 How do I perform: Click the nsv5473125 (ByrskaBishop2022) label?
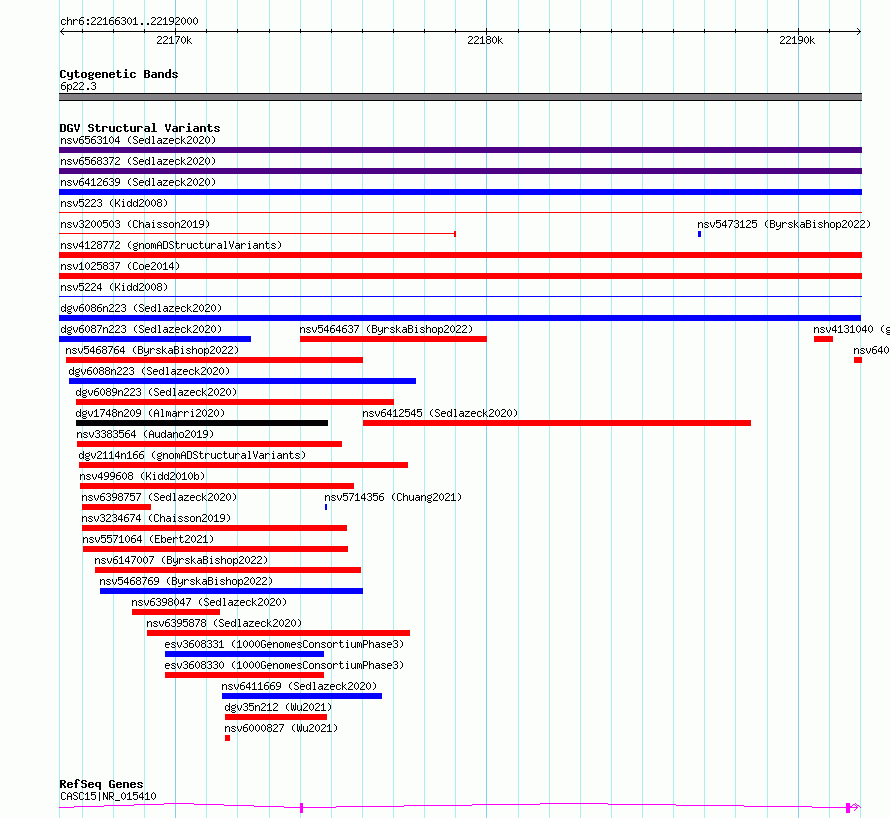784,224
